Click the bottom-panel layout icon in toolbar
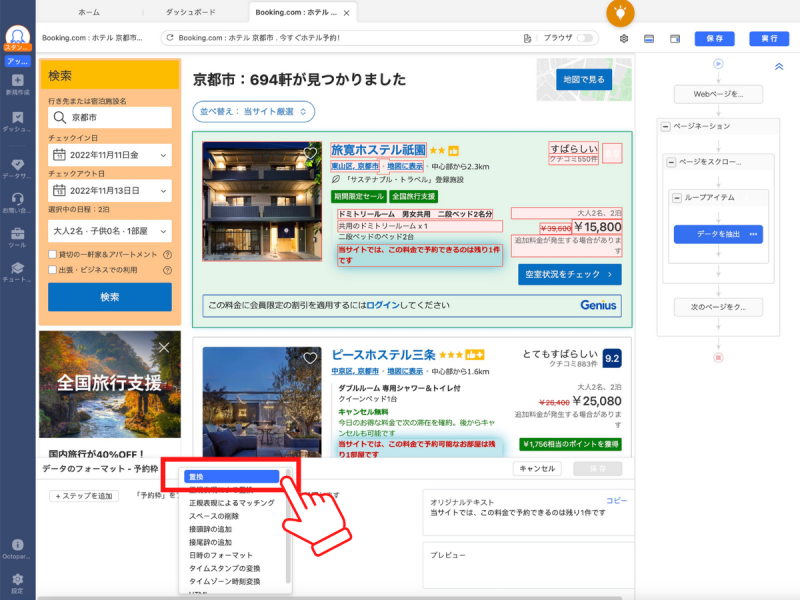 (x=649, y=39)
